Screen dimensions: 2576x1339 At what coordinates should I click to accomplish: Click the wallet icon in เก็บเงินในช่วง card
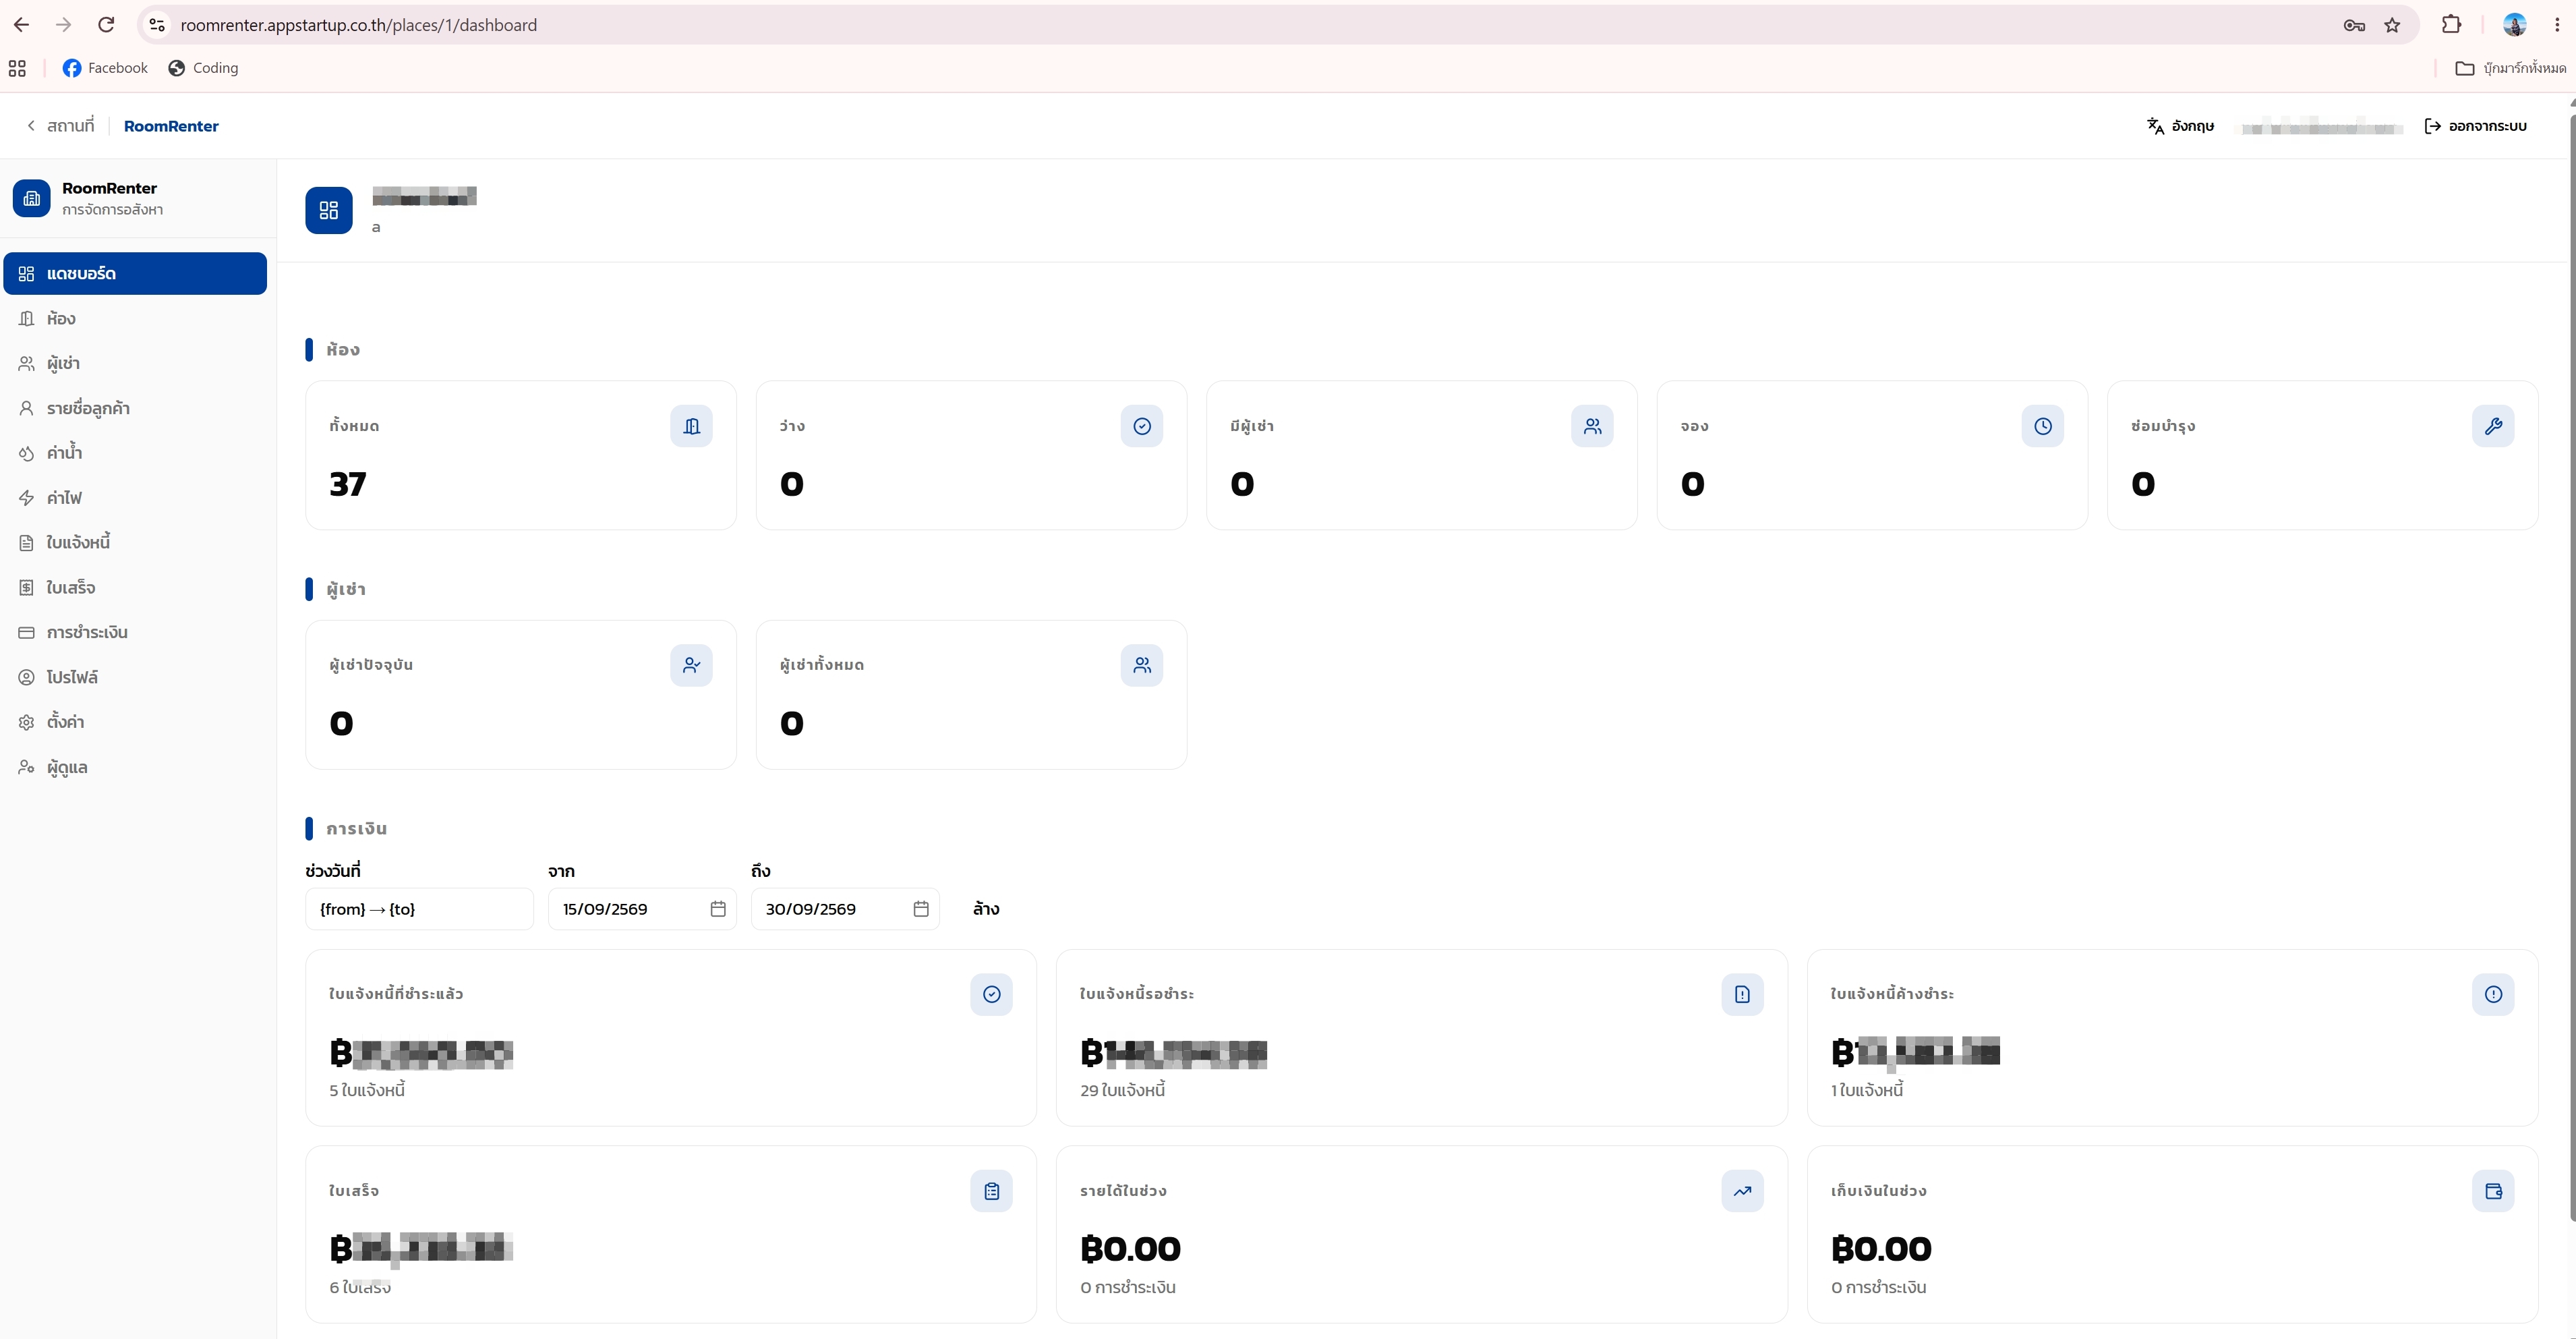(2493, 1191)
